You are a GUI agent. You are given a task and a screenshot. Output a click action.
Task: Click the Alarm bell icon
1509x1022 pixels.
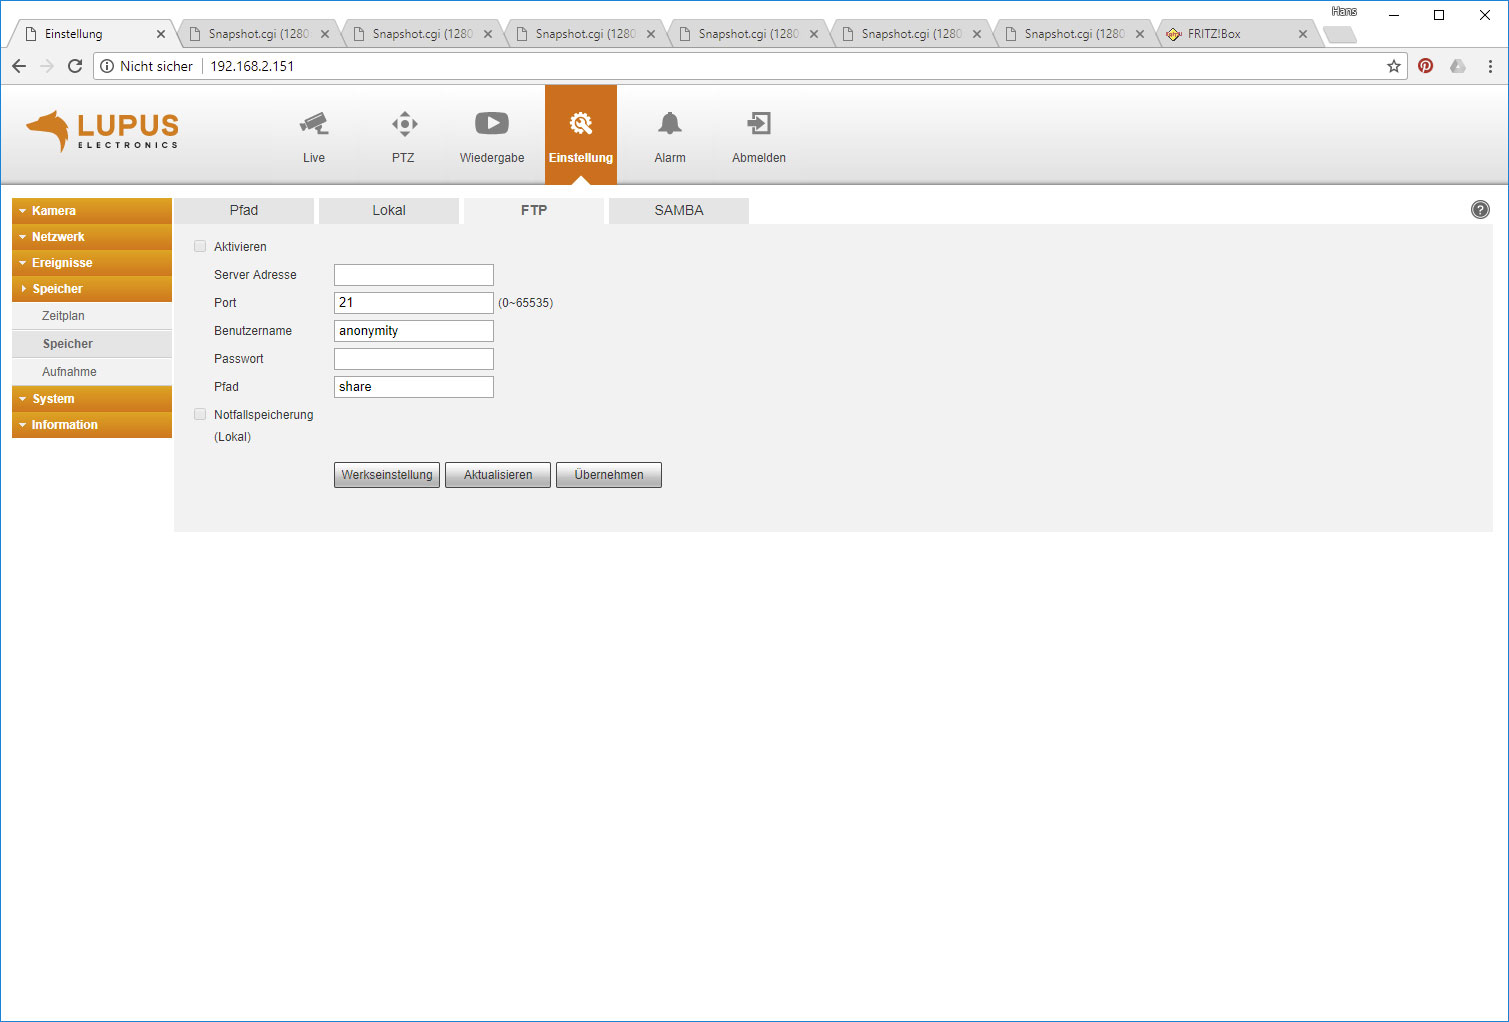pos(669,124)
